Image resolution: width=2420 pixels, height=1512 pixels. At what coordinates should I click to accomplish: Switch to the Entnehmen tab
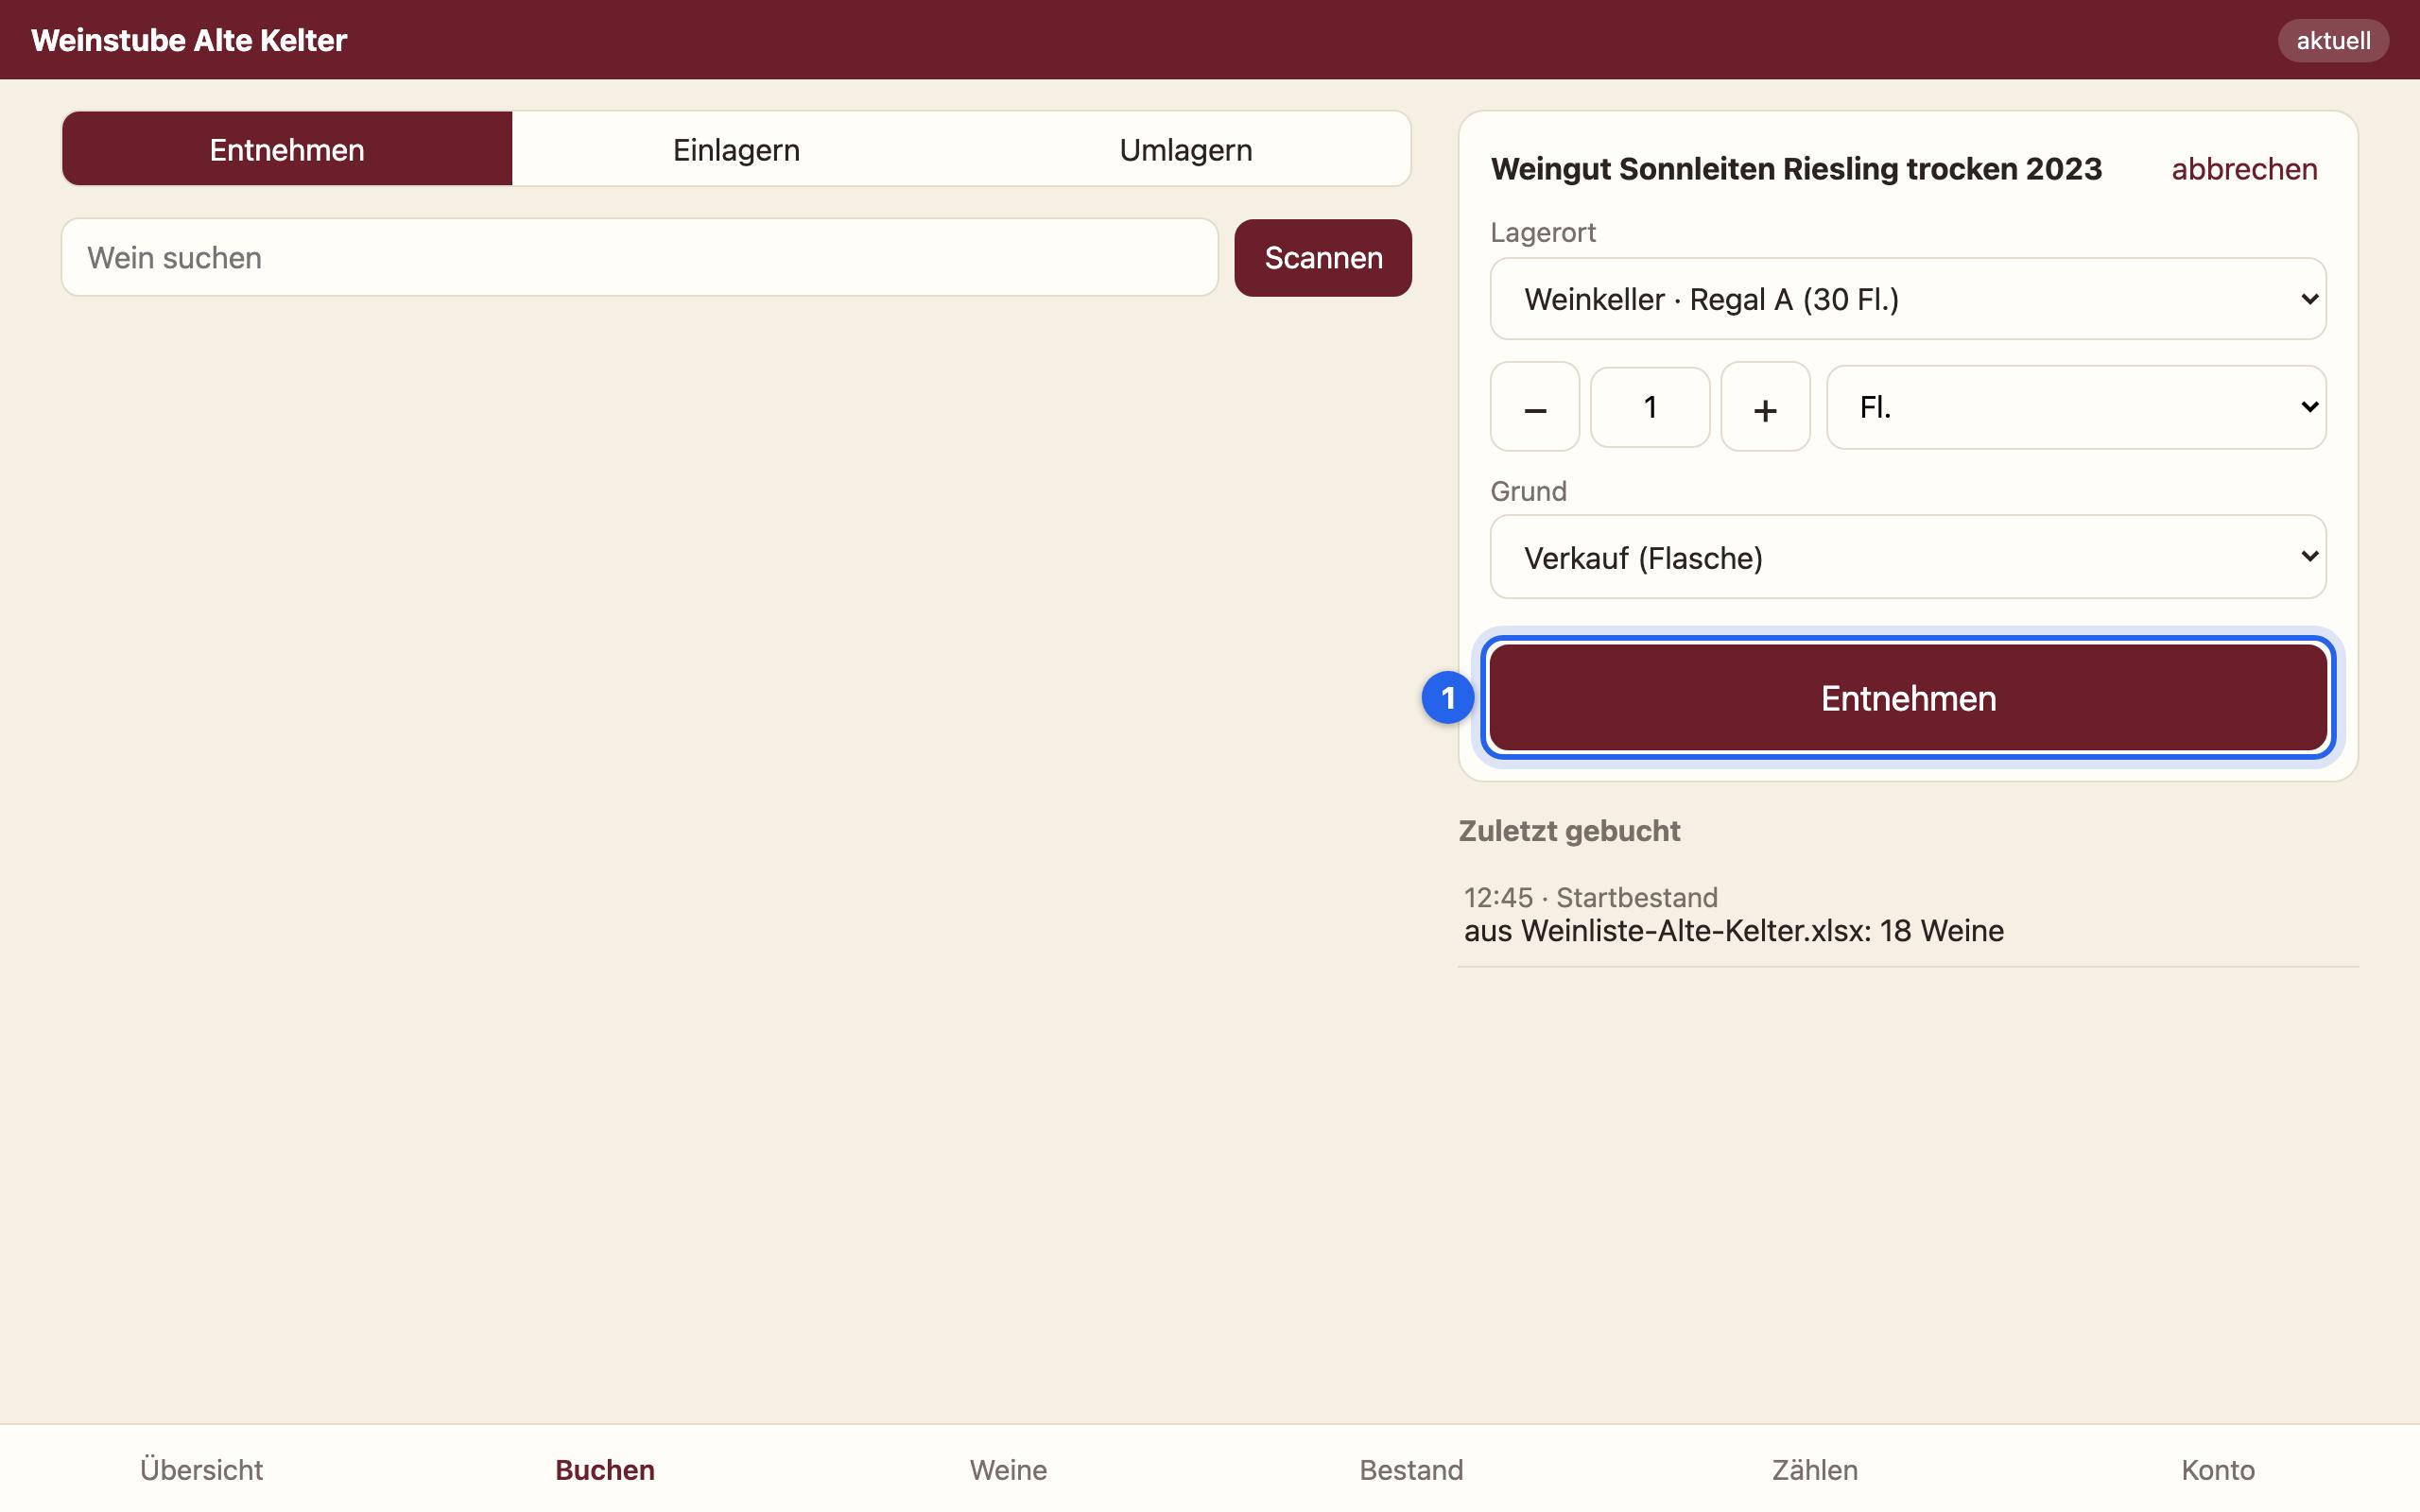point(287,149)
